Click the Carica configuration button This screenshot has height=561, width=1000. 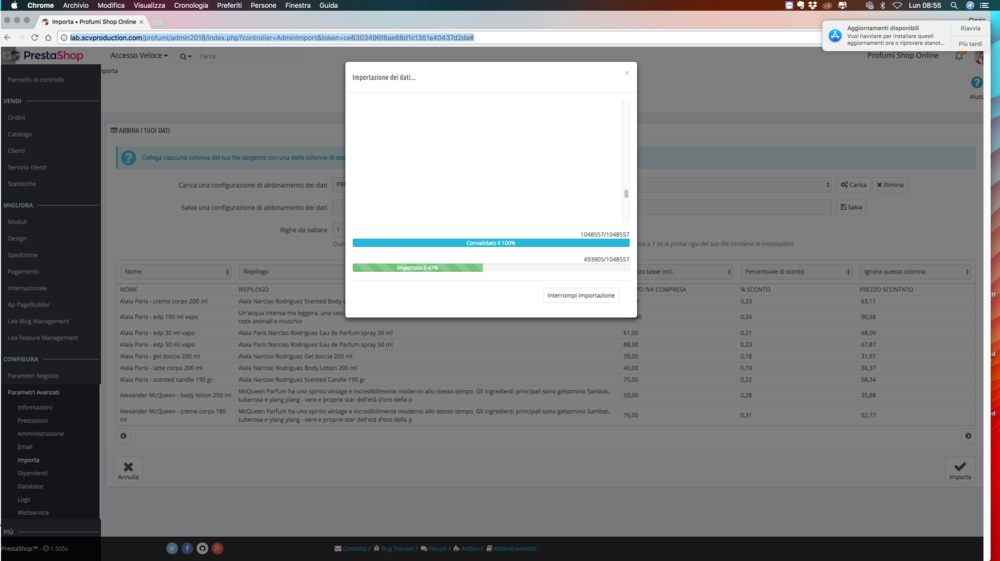coord(853,185)
